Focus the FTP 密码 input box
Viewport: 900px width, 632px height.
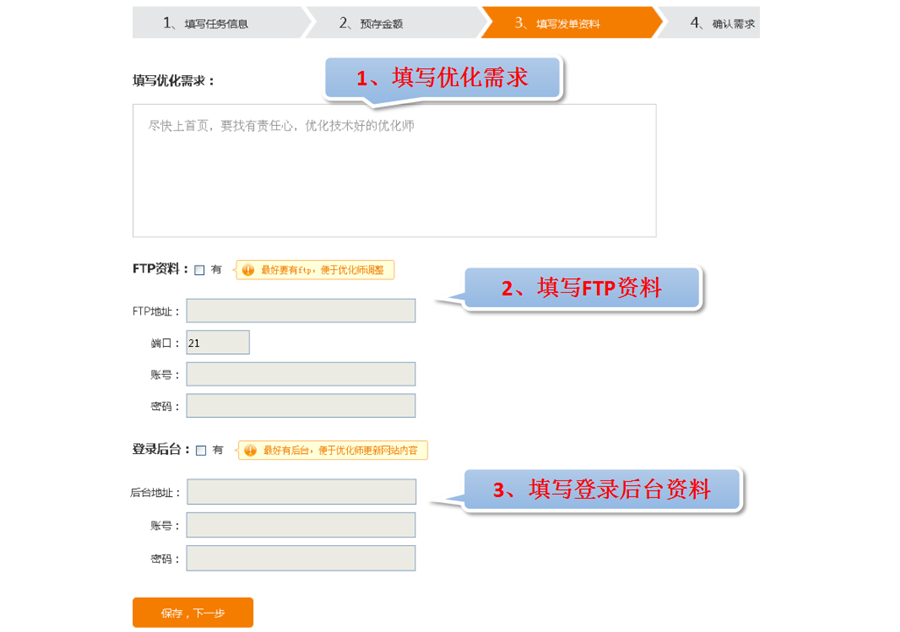(300, 405)
